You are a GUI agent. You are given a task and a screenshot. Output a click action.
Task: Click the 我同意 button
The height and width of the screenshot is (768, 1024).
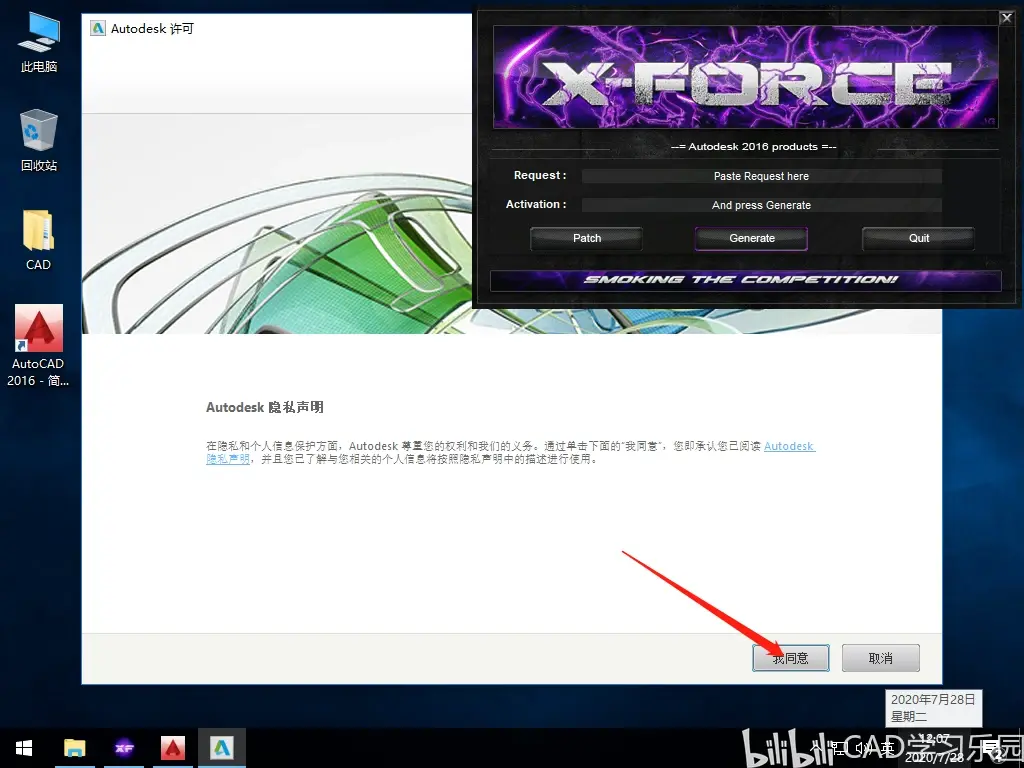(791, 658)
